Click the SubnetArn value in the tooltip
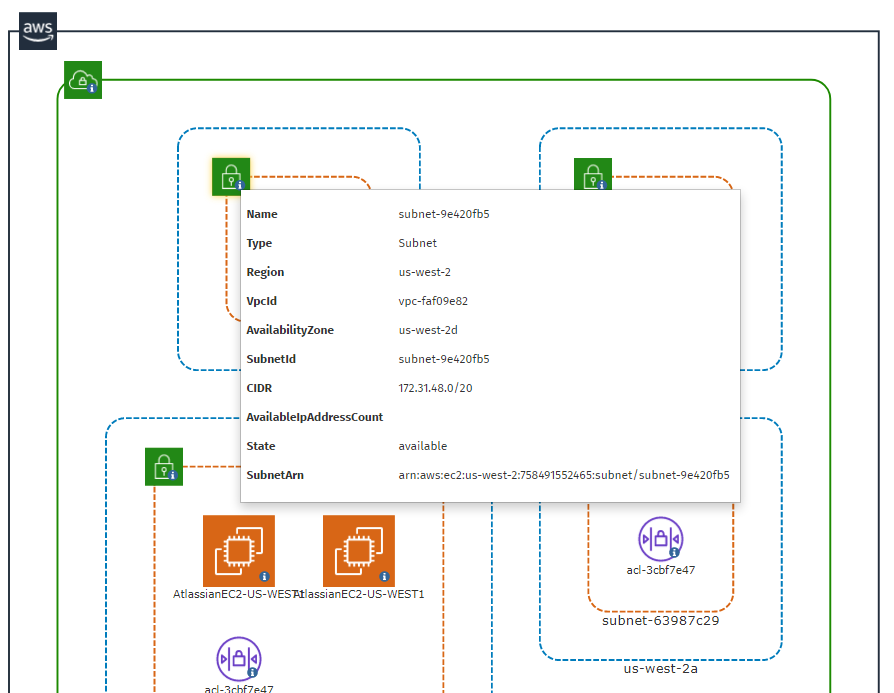 click(563, 475)
